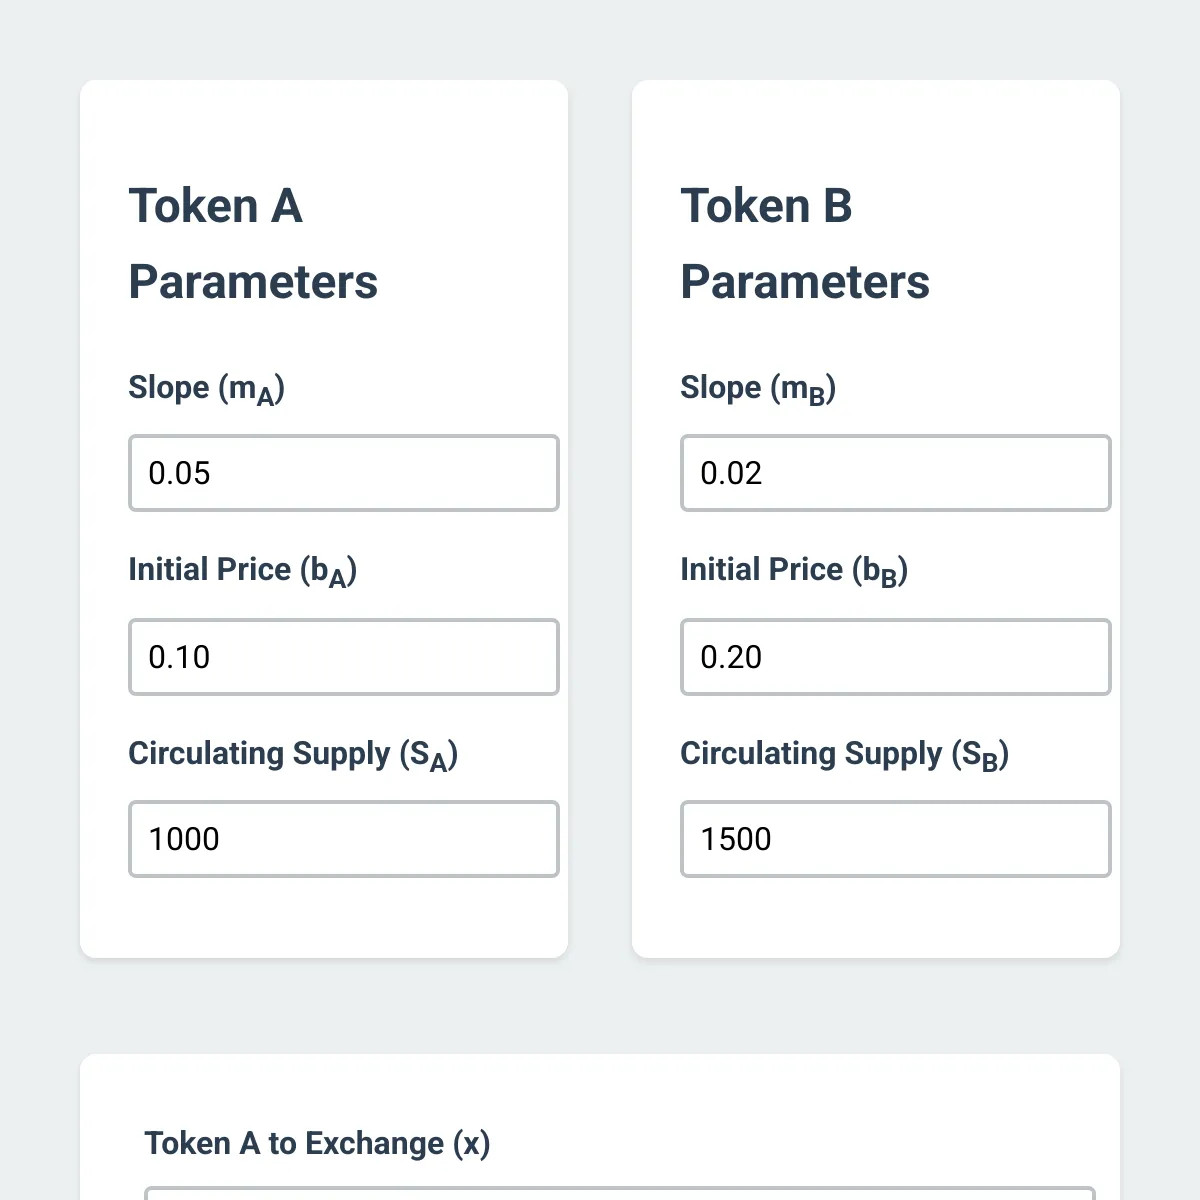Click the Initial Price (bB) input field
Image resolution: width=1200 pixels, height=1200 pixels.
[x=895, y=657]
